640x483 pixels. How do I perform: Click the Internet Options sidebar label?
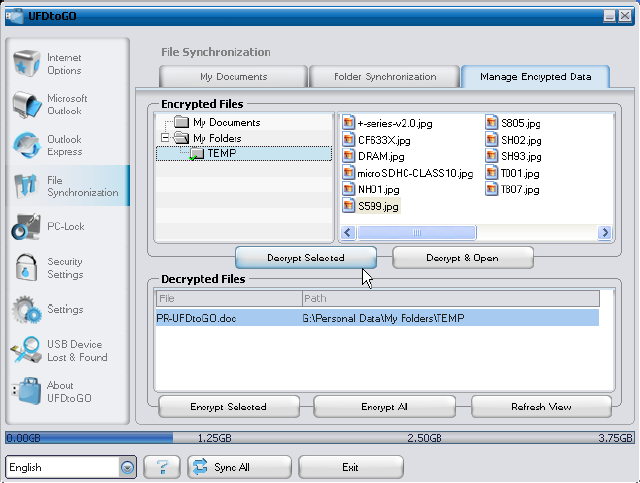[64, 64]
